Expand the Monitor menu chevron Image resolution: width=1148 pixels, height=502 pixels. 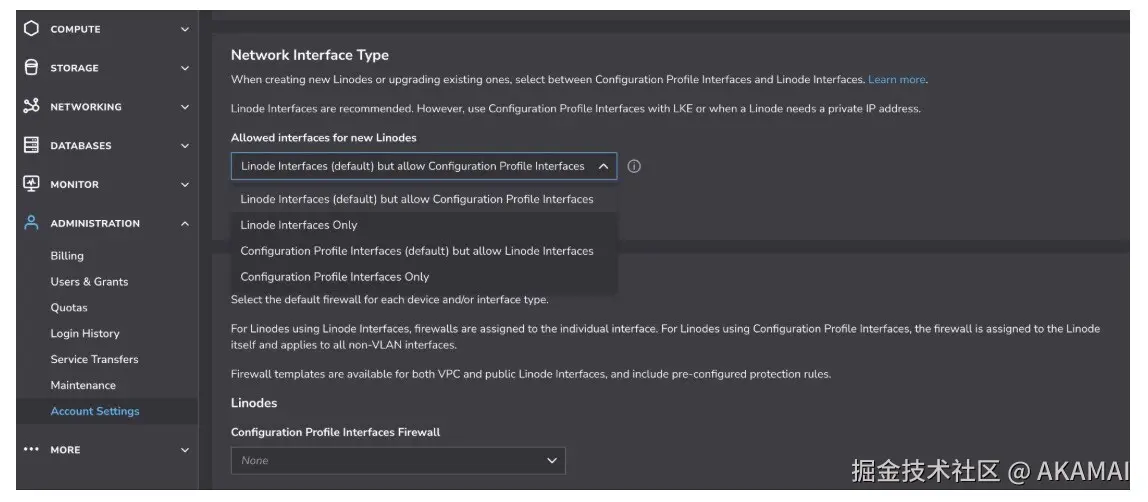point(184,184)
